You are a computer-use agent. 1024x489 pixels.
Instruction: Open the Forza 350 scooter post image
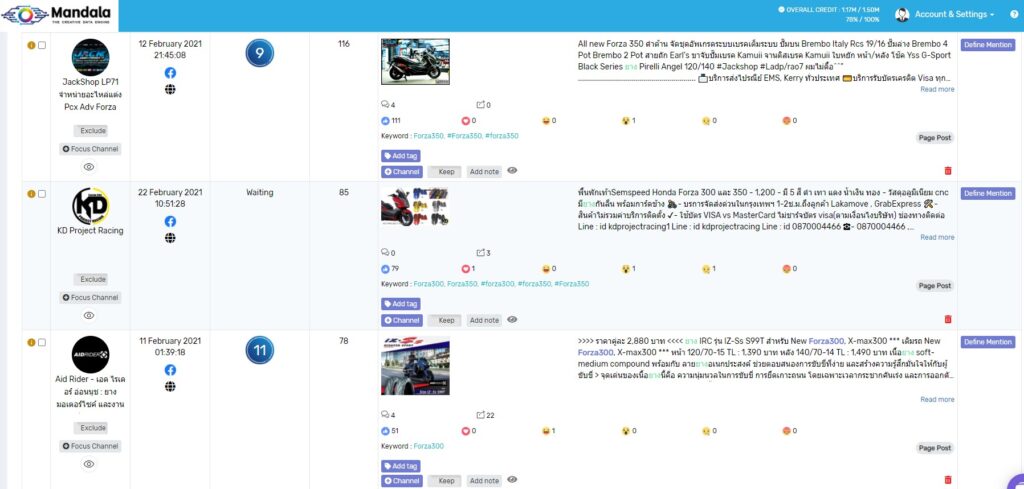click(x=415, y=61)
